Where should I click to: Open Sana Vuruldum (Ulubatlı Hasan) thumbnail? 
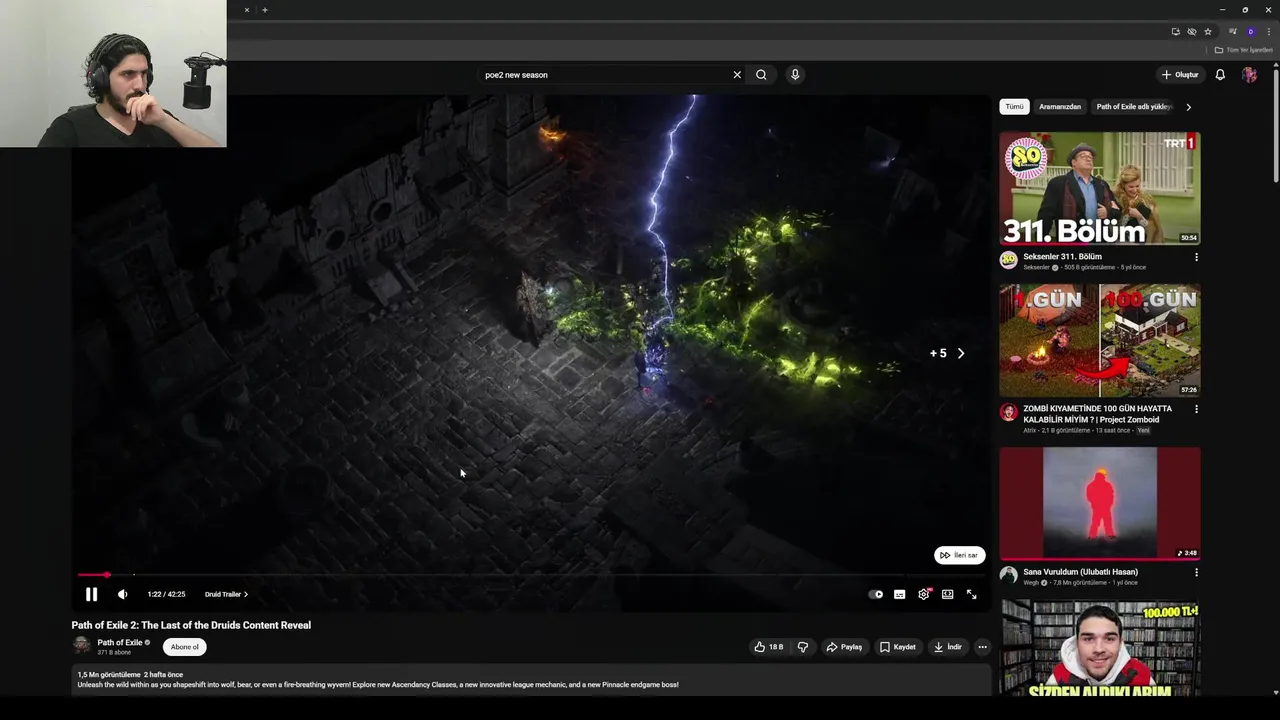1100,503
